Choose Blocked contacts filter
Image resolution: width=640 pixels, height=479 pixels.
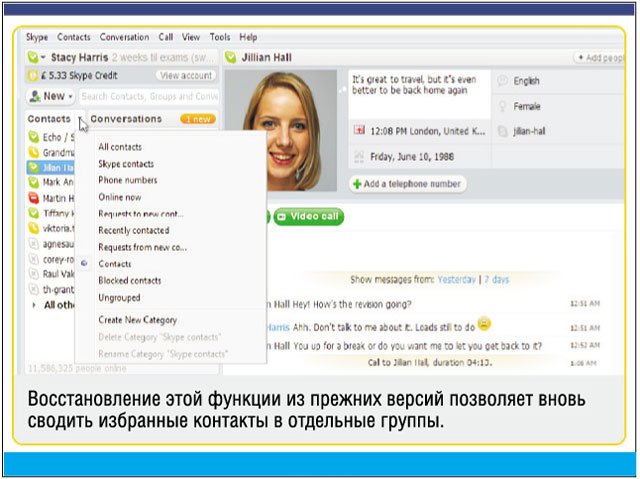click(130, 280)
